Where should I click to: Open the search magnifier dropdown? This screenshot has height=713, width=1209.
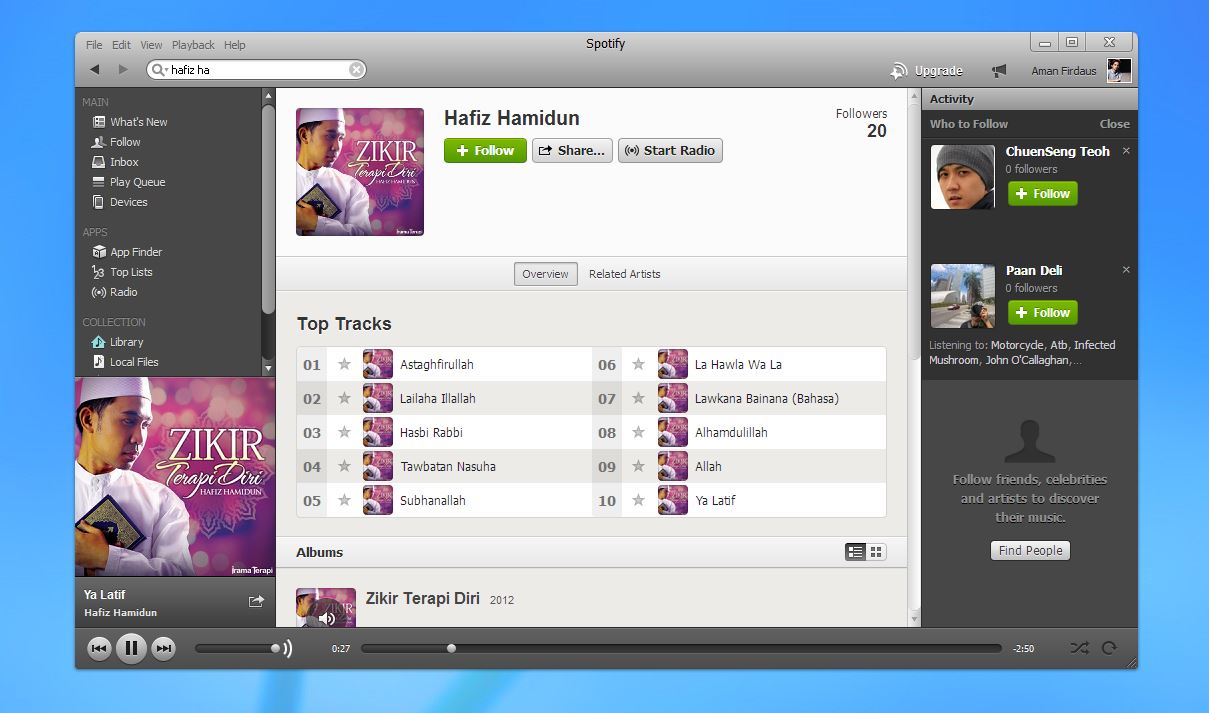159,70
